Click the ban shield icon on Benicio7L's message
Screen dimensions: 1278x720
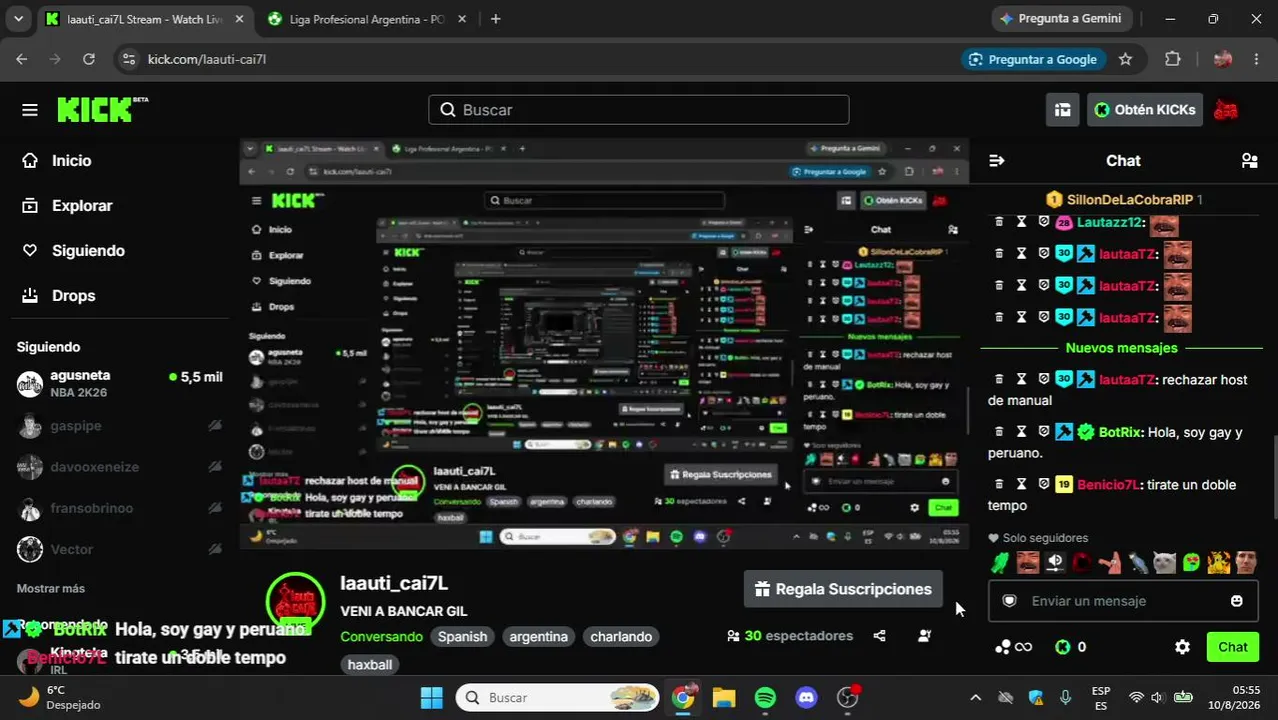point(1044,484)
